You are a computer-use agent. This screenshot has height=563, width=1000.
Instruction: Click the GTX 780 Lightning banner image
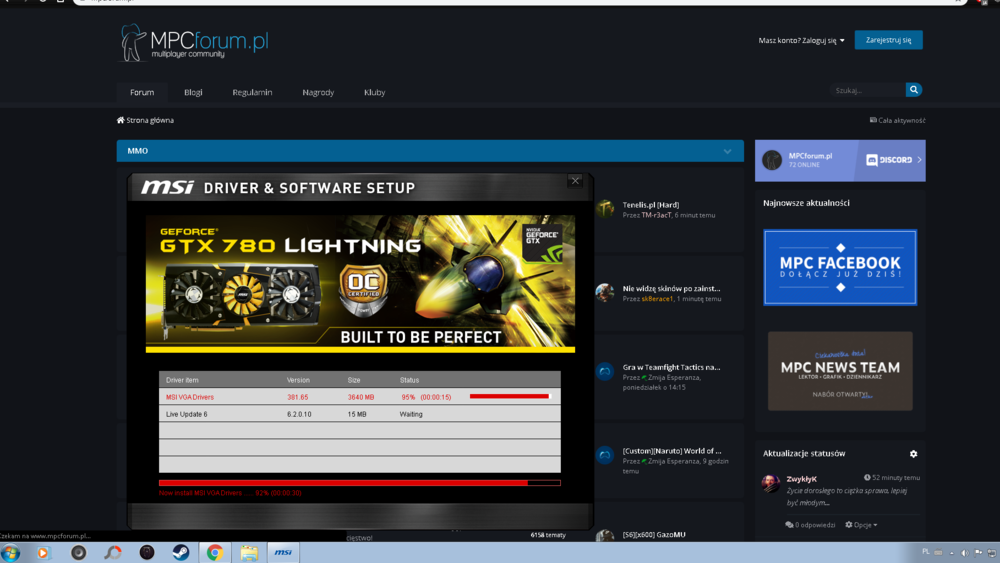click(x=360, y=284)
